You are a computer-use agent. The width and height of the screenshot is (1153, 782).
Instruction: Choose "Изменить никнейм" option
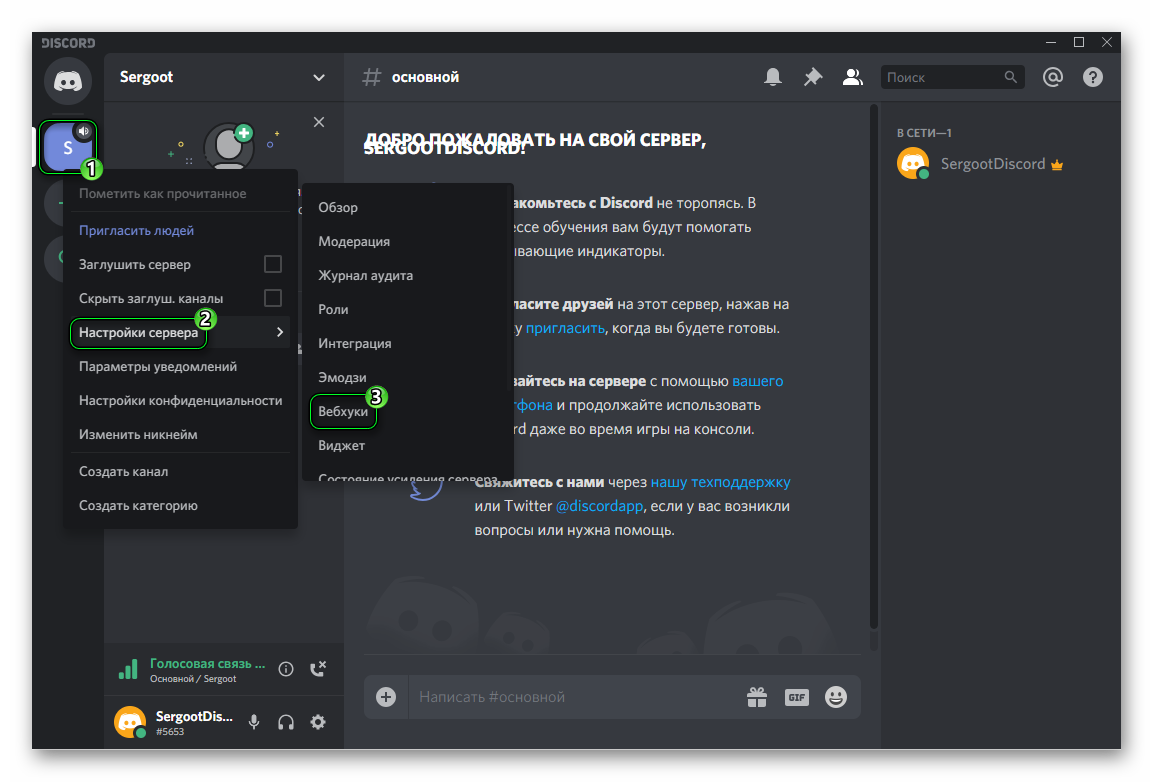[180, 434]
